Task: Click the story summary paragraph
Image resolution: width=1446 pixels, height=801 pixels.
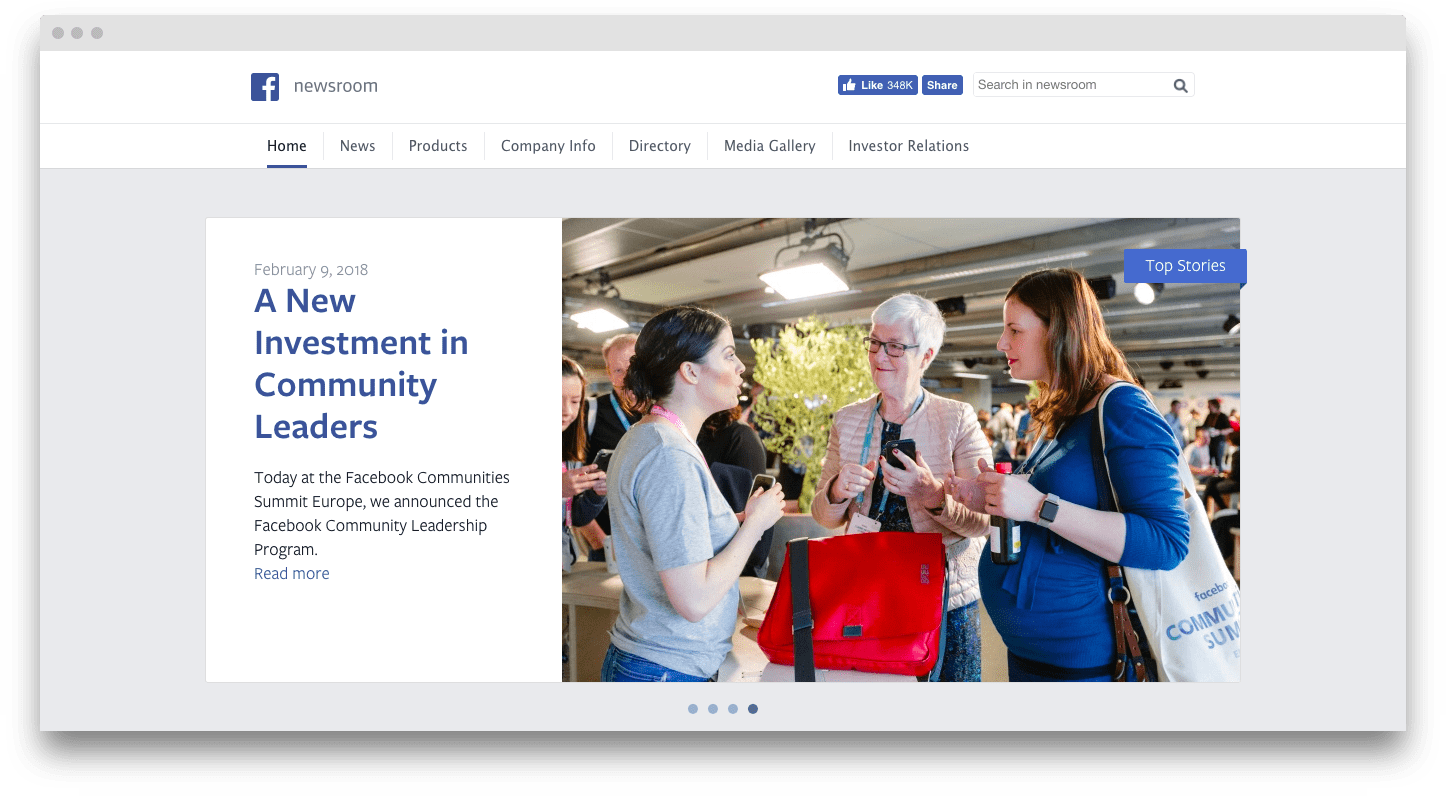Action: pos(382,514)
